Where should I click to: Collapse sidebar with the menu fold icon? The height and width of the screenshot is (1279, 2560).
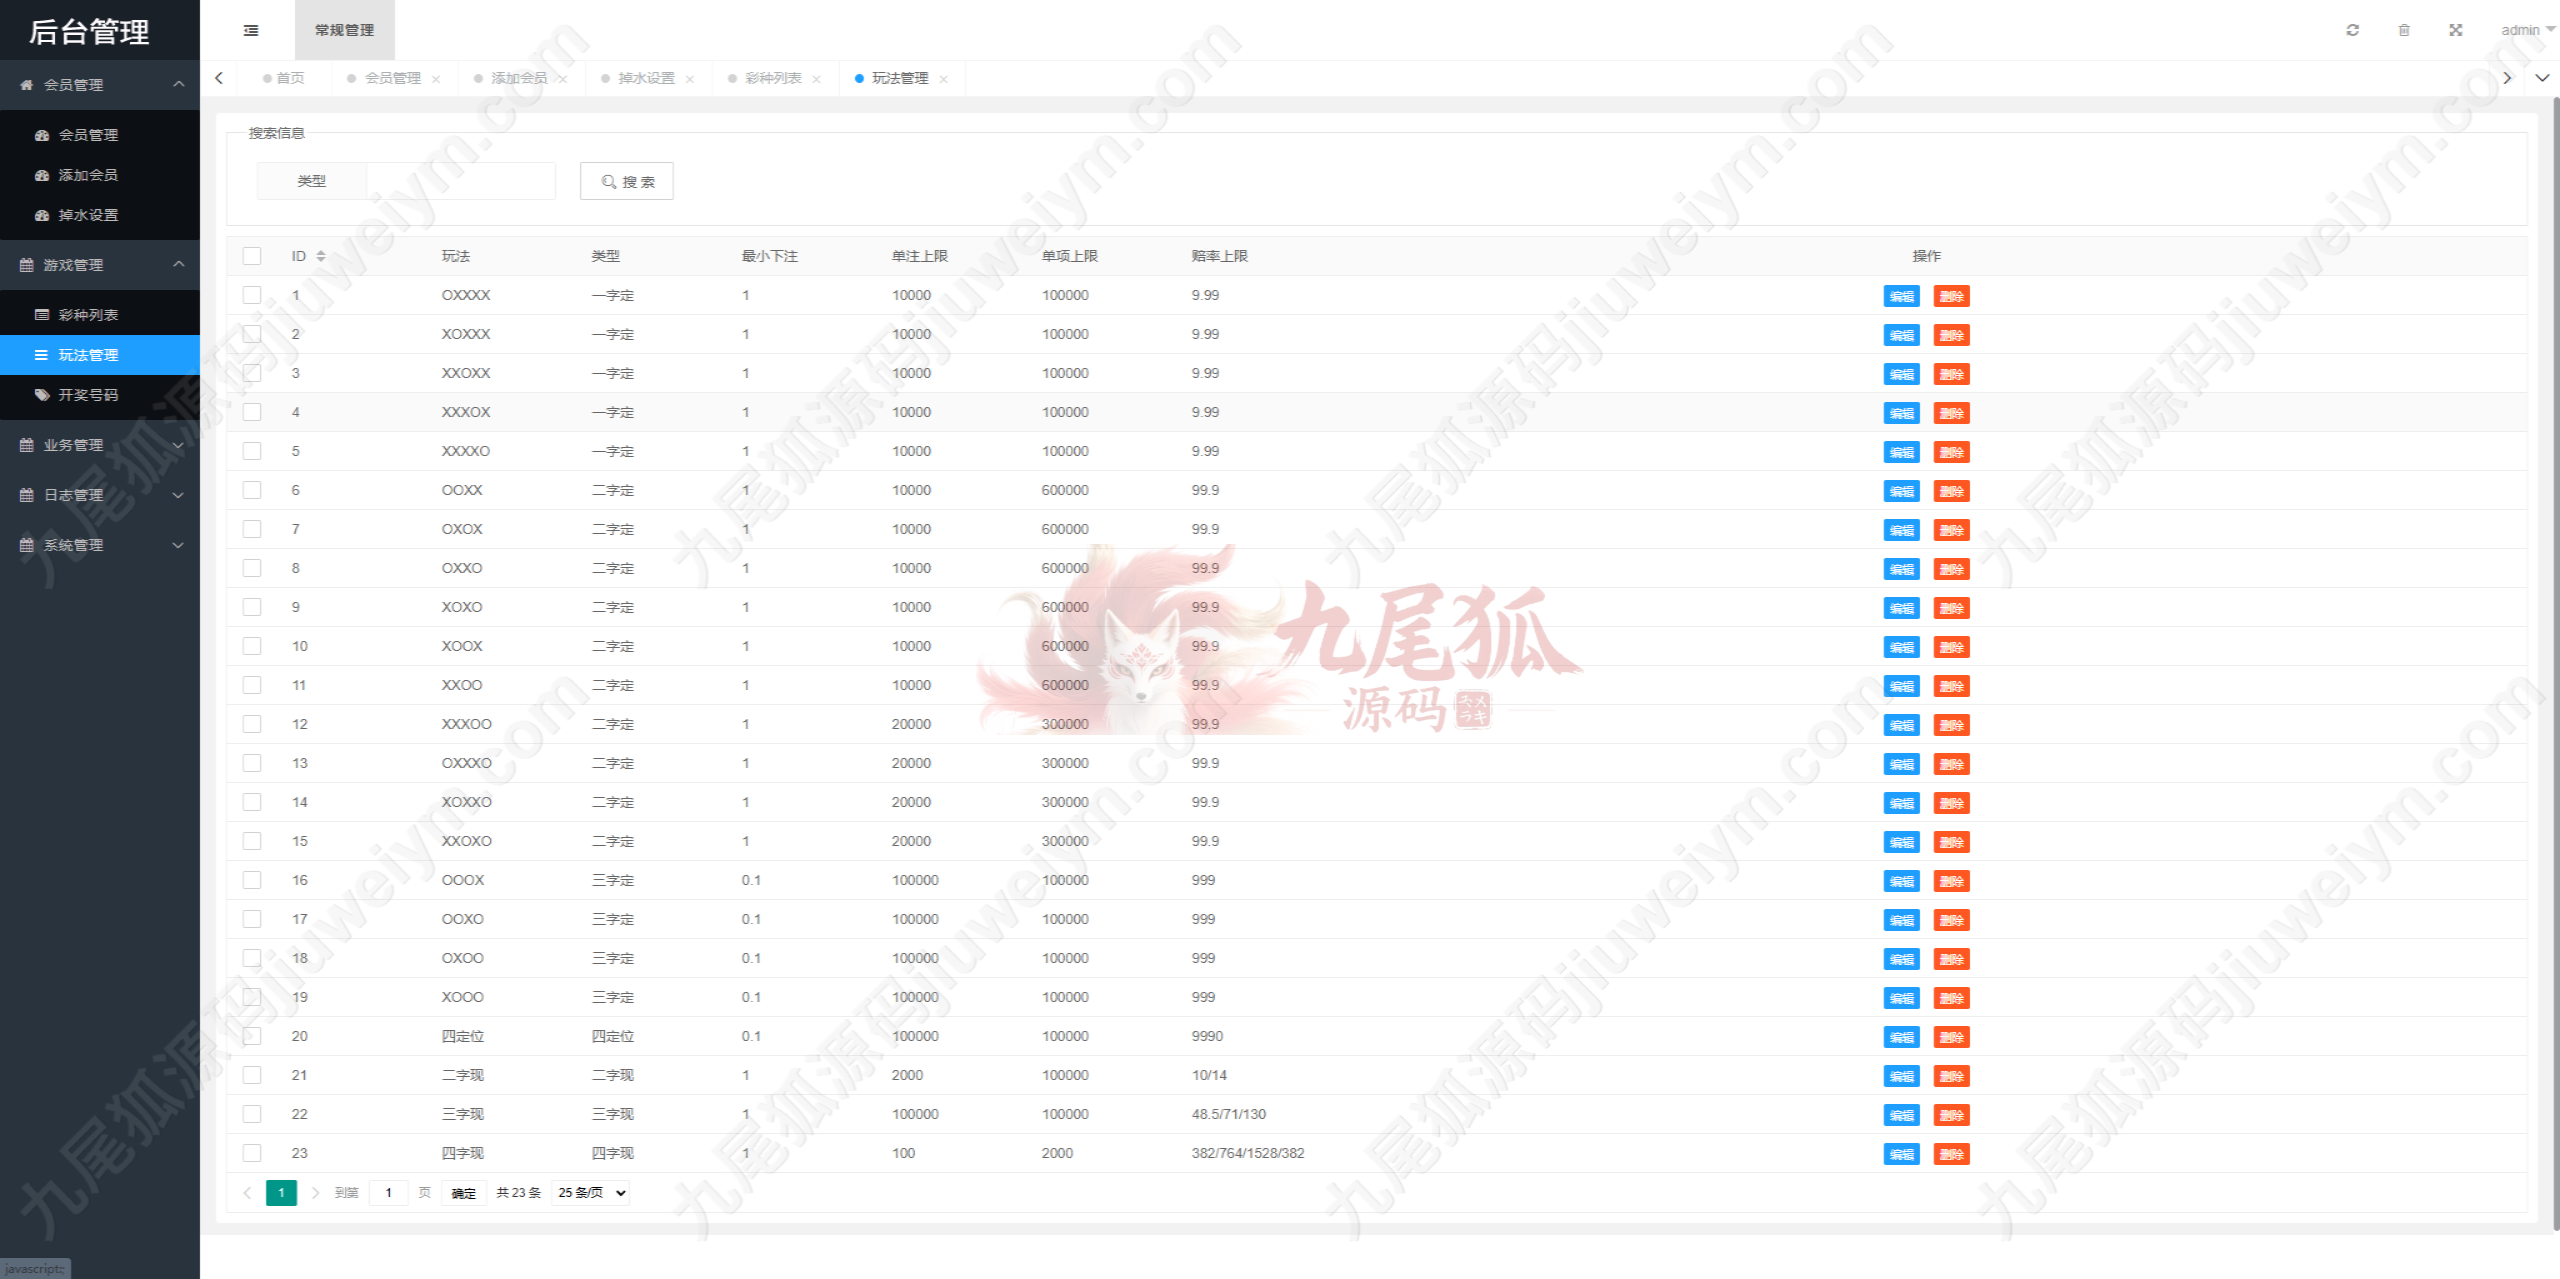251,30
